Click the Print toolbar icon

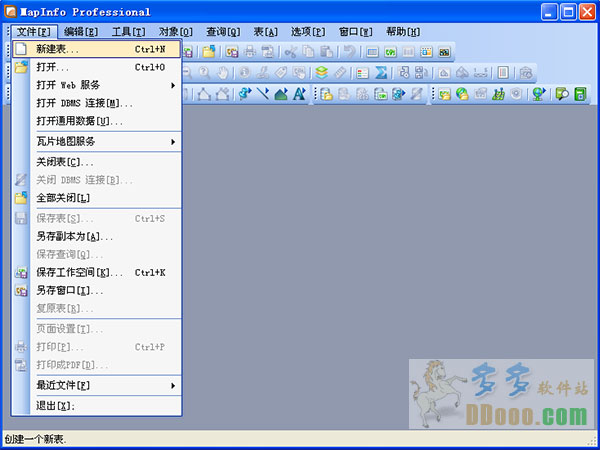pyautogui.click(x=250, y=52)
